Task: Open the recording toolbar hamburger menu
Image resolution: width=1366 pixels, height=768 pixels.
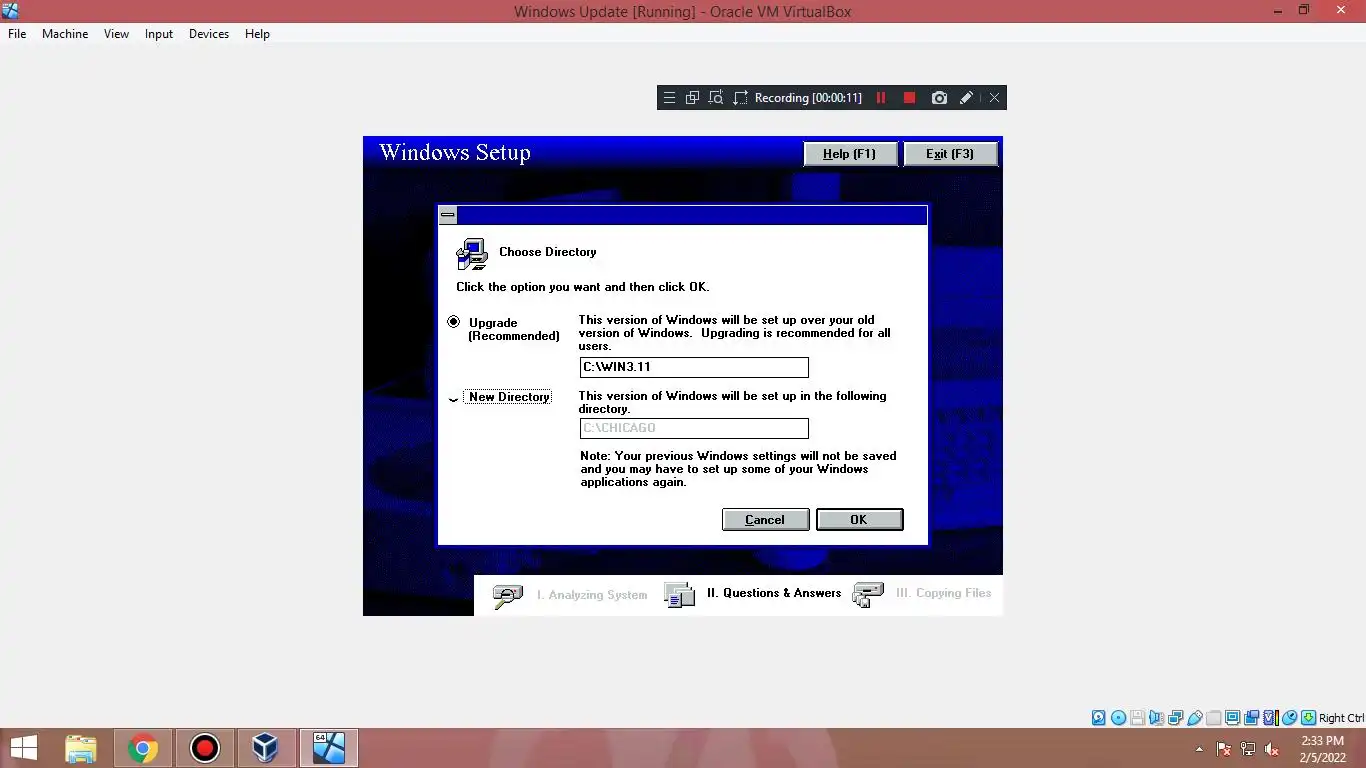Action: [669, 98]
